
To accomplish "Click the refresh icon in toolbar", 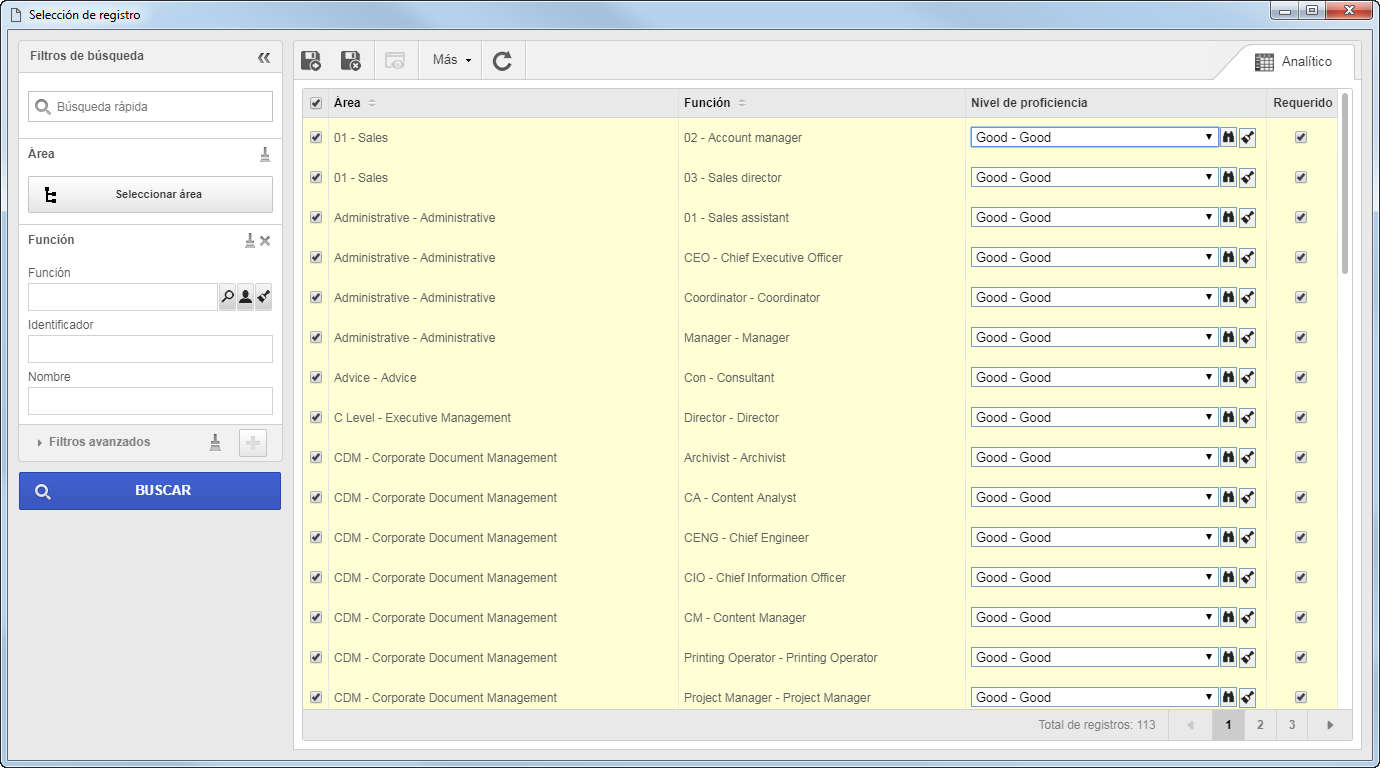I will [x=502, y=61].
